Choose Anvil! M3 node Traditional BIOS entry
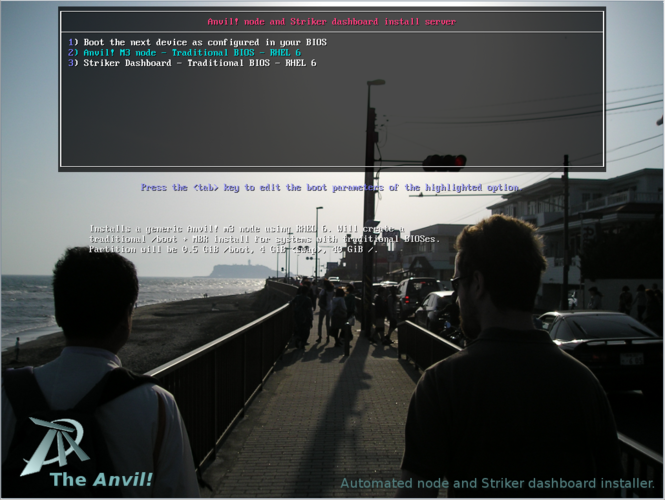The height and width of the screenshot is (500, 665). [x=184, y=53]
